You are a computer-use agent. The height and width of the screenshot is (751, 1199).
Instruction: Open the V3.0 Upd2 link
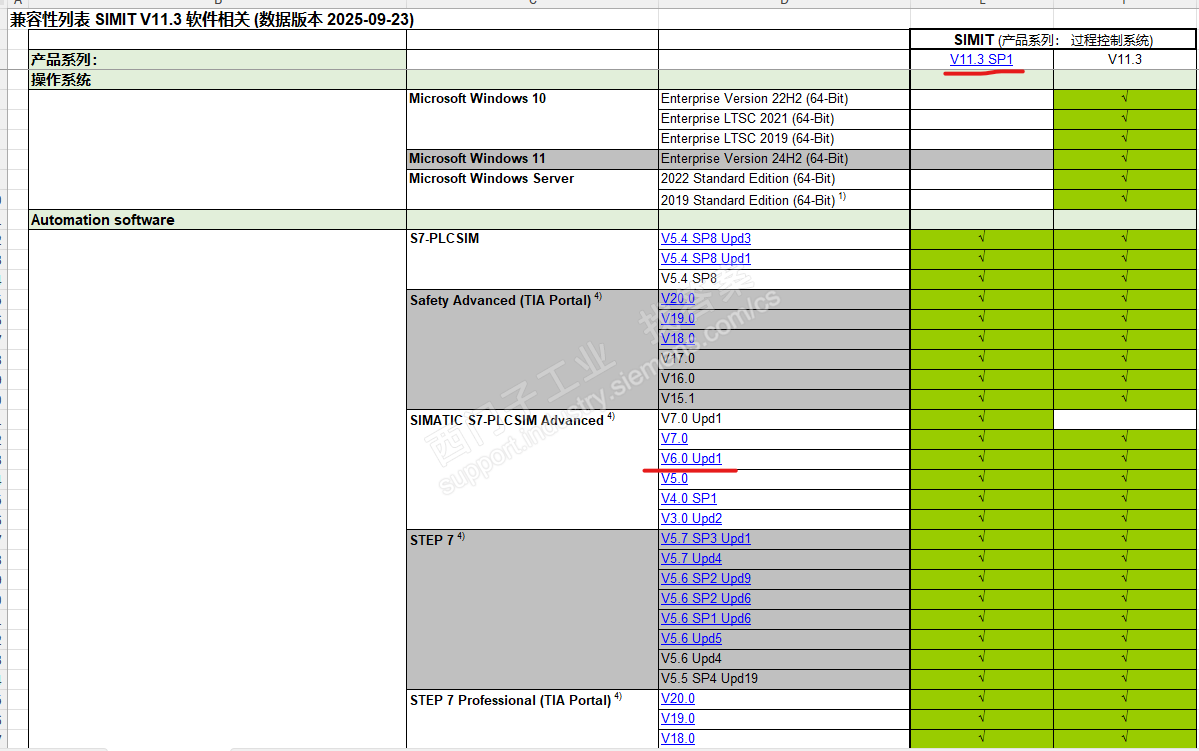pos(691,518)
